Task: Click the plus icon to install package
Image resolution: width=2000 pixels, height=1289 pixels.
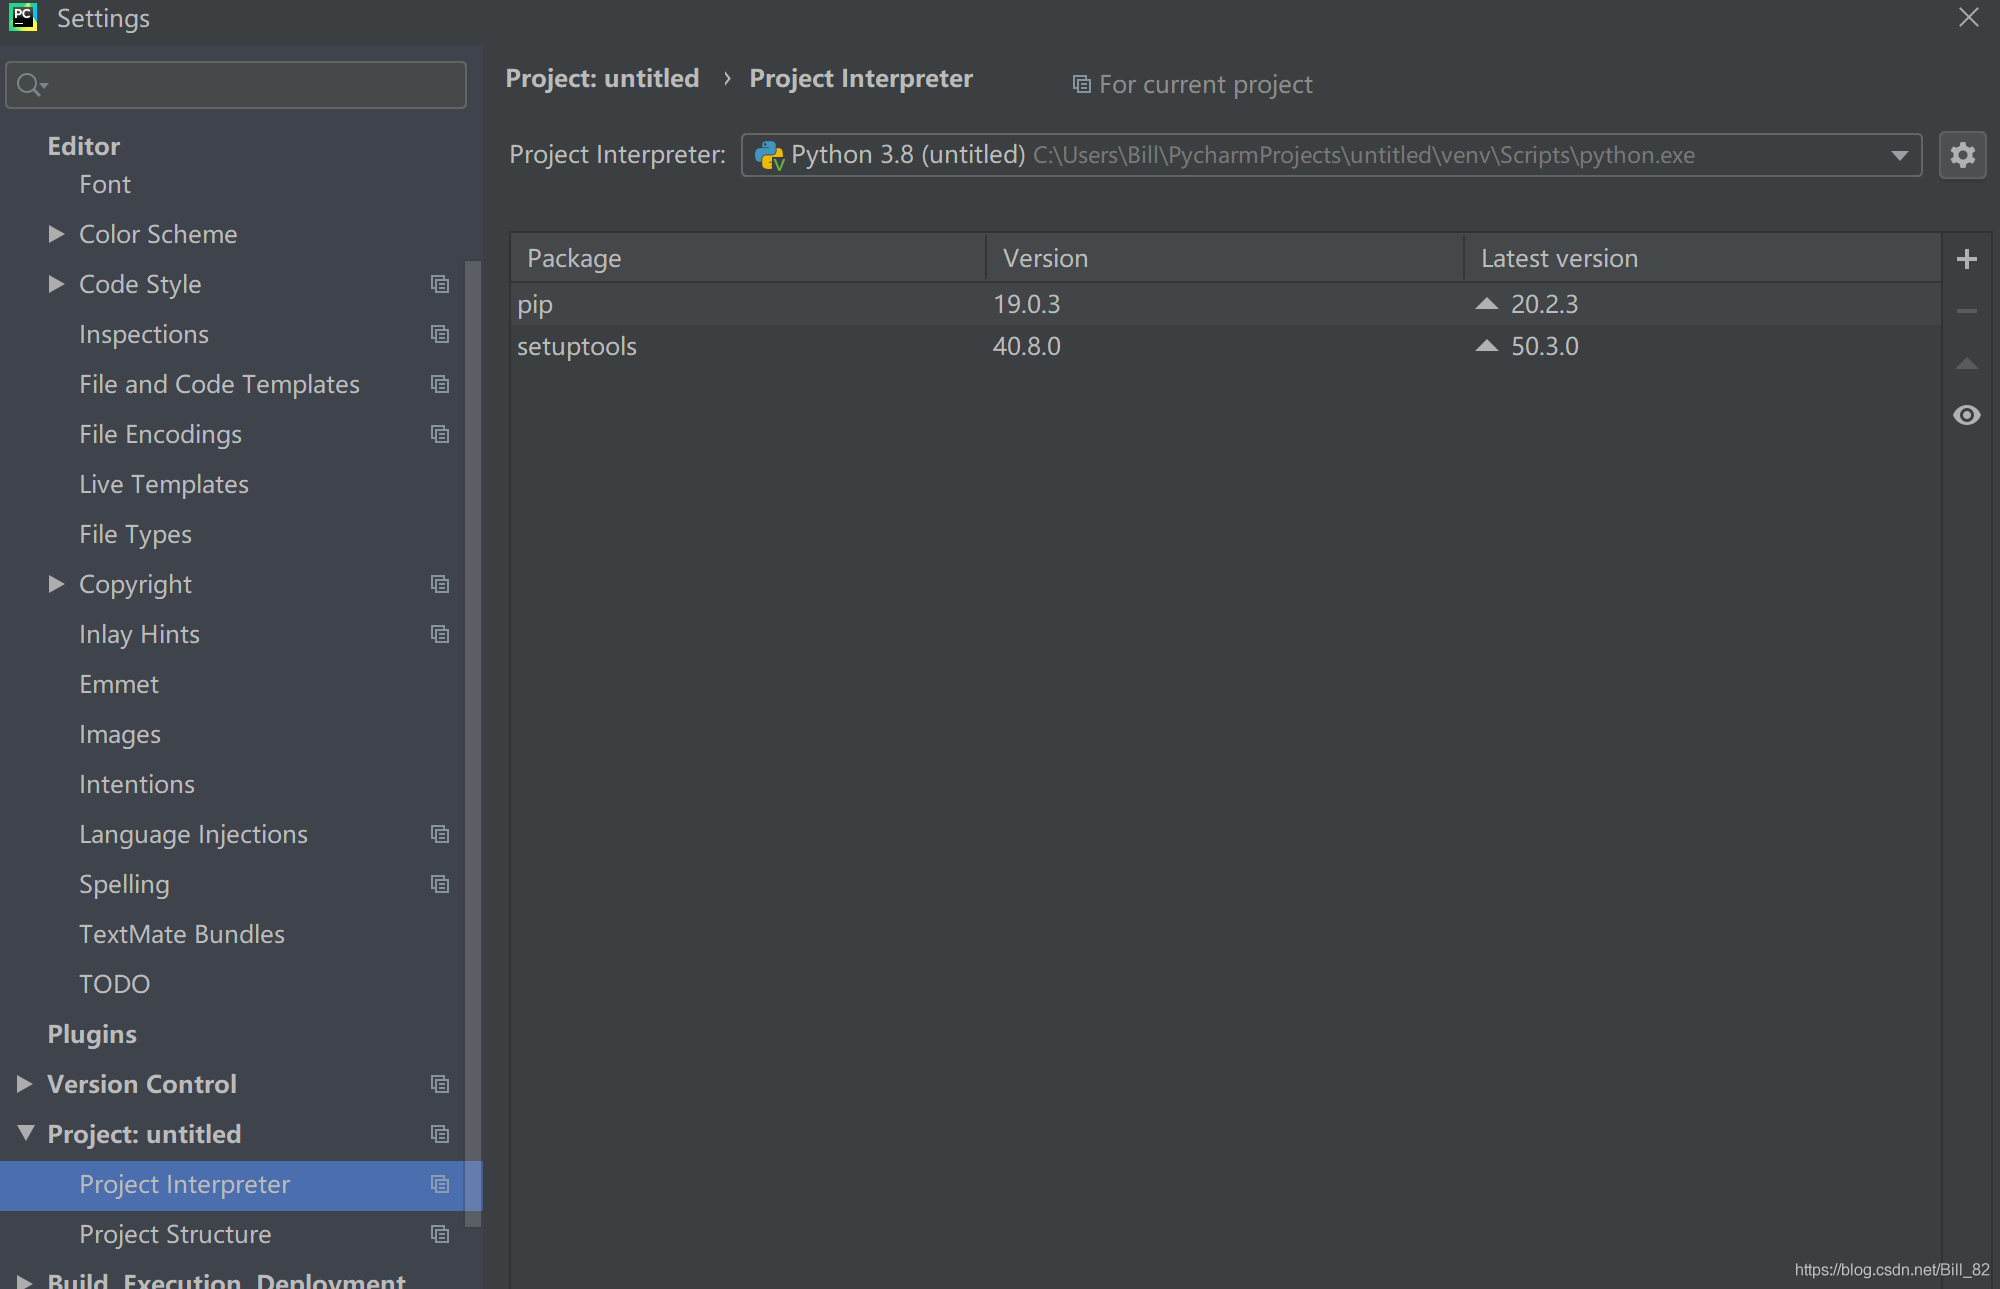Action: pyautogui.click(x=1966, y=259)
